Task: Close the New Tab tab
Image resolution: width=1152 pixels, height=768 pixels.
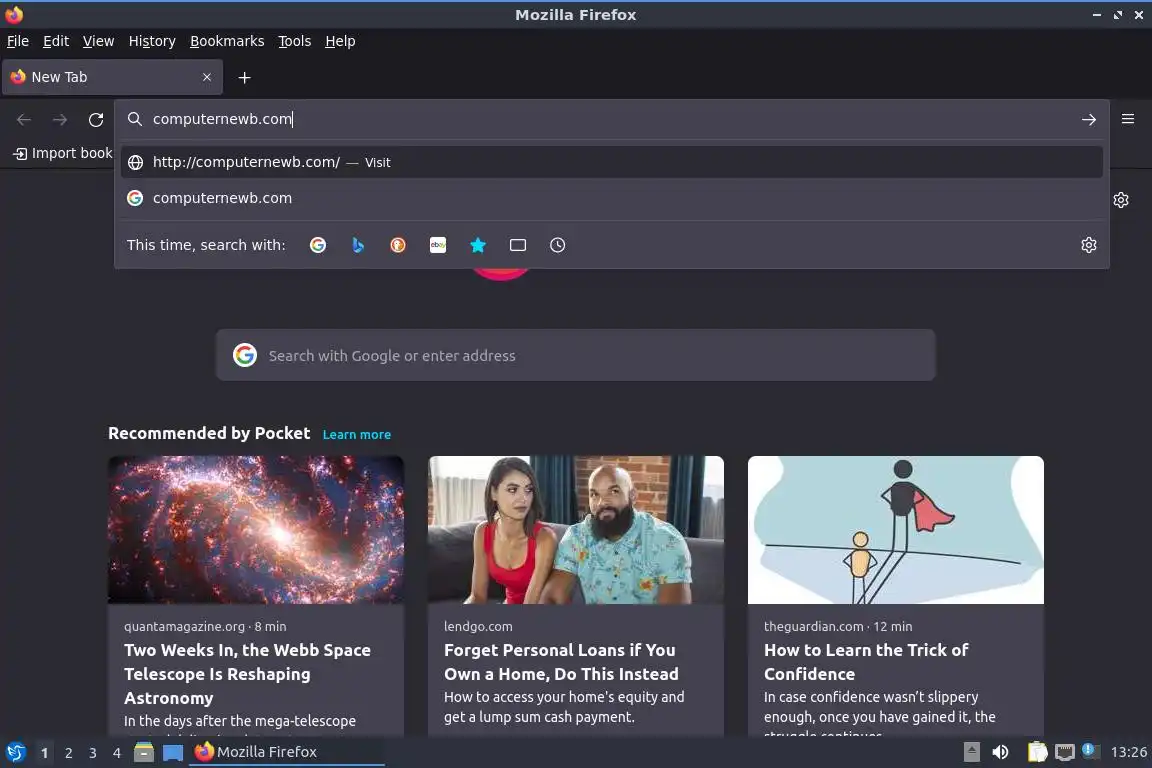Action: click(x=206, y=77)
